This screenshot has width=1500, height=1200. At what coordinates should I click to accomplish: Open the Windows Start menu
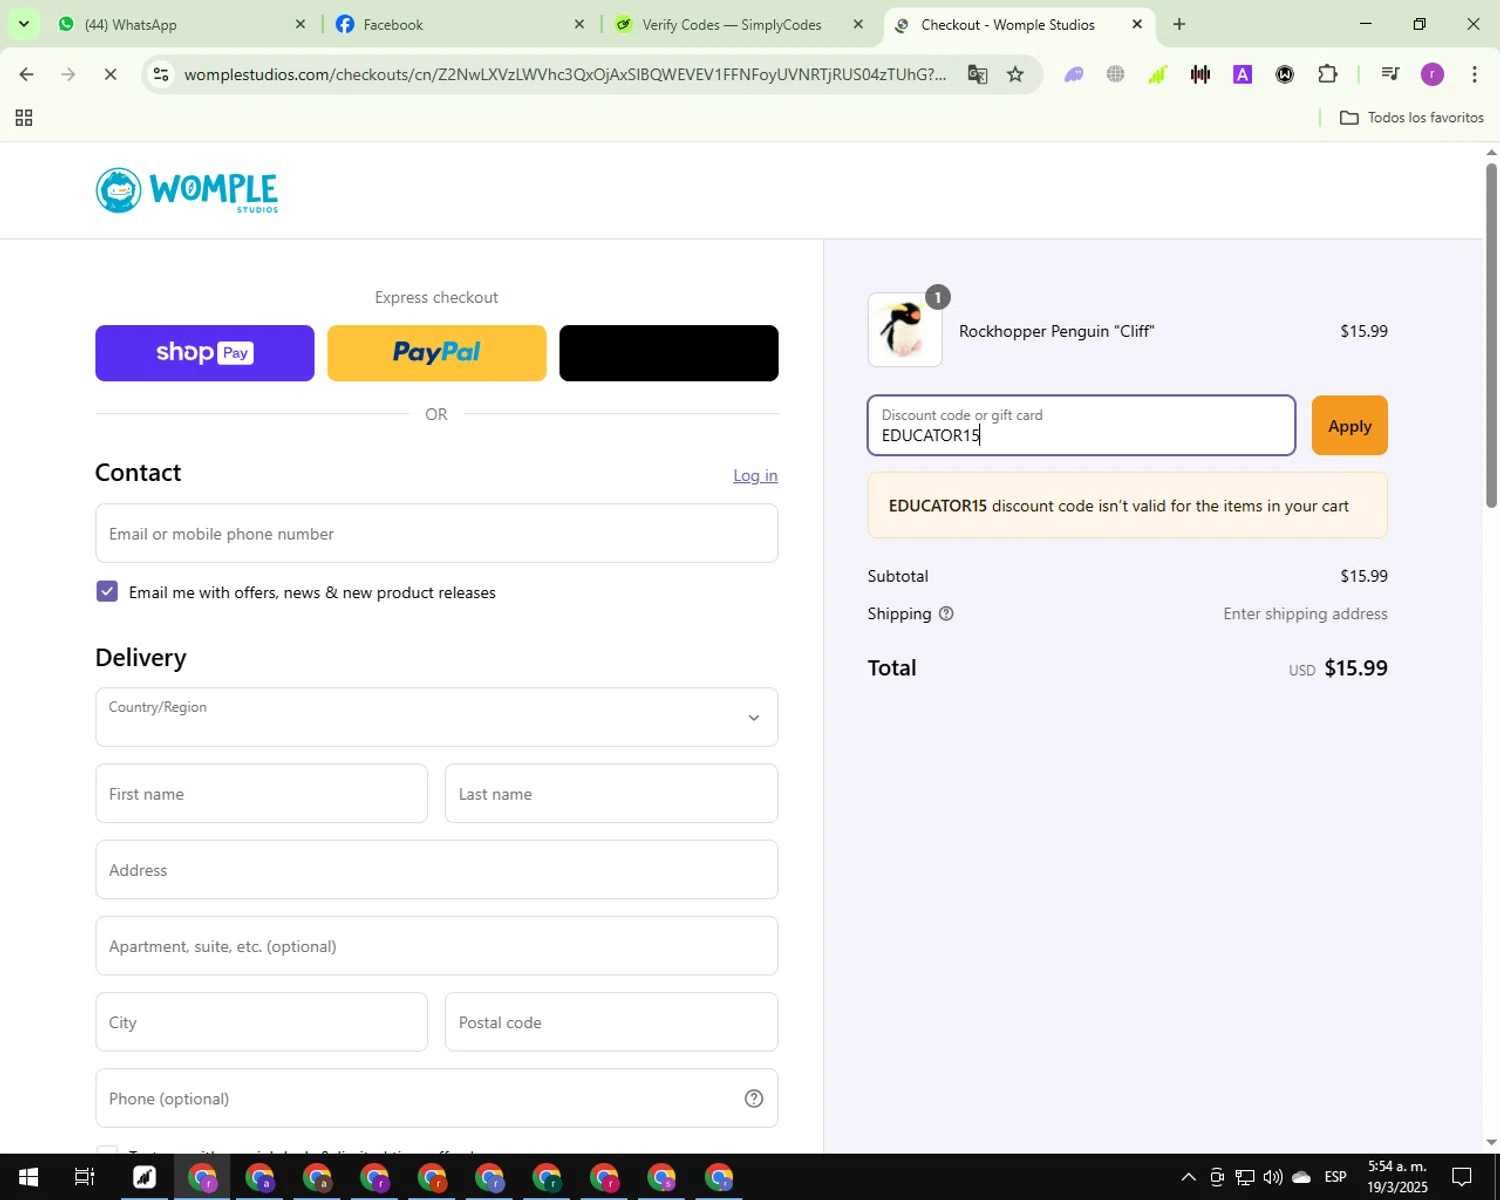28,1177
